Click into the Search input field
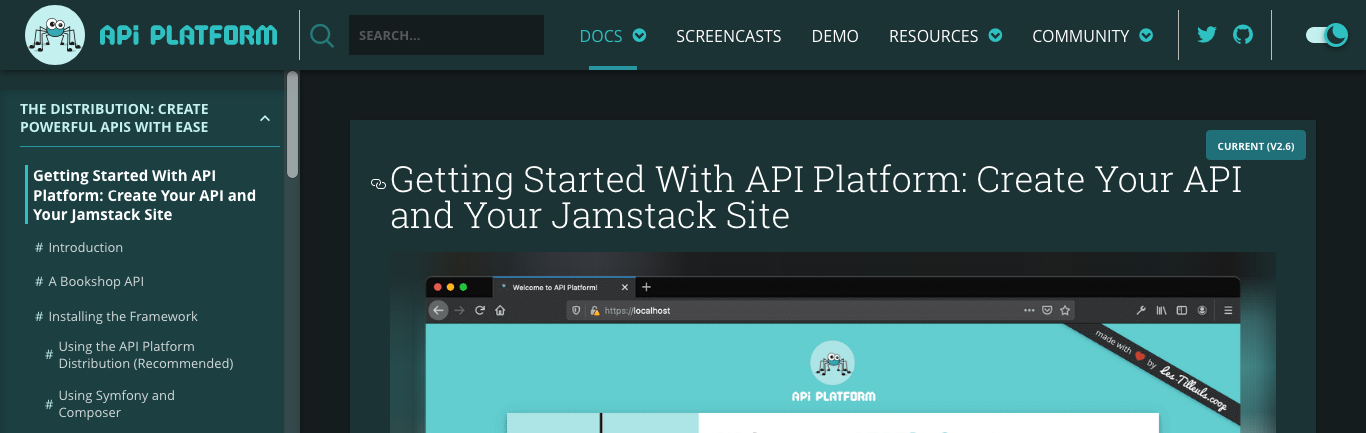 point(446,36)
